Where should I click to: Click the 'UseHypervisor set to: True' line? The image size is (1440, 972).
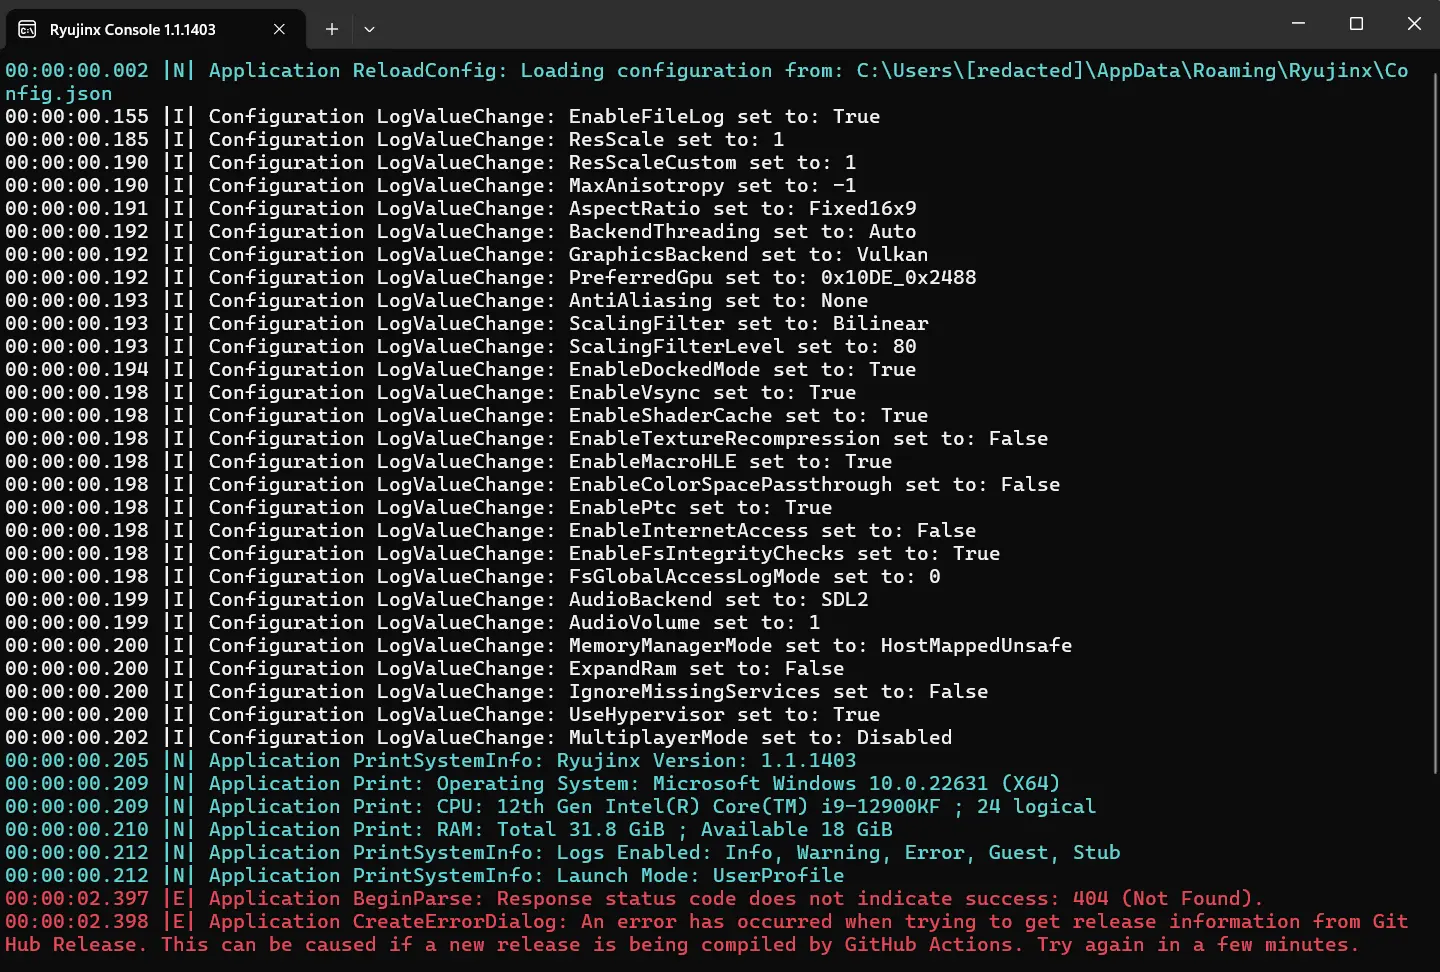pyautogui.click(x=443, y=714)
